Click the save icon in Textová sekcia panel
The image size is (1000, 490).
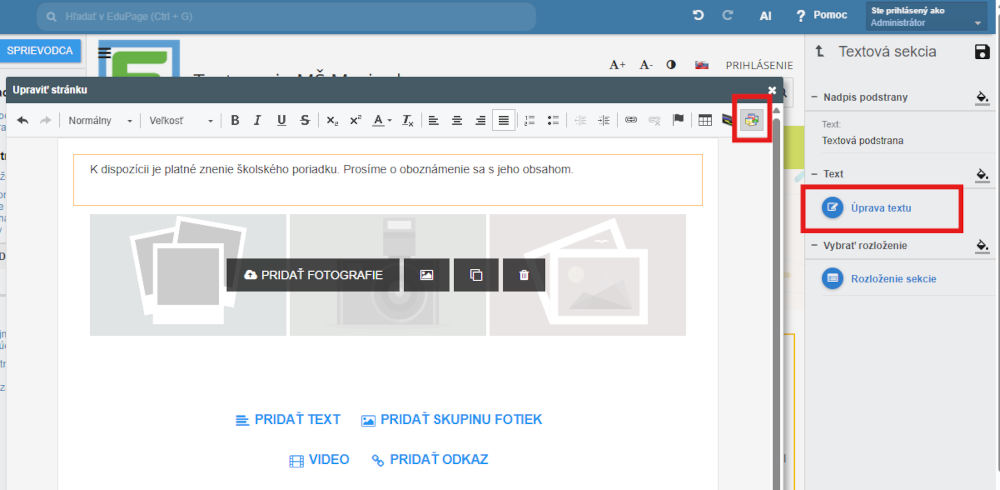point(981,52)
